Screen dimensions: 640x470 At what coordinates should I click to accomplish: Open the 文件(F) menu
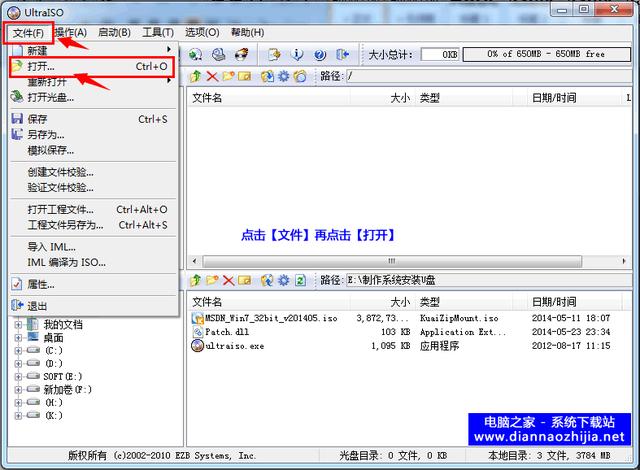click(x=28, y=33)
